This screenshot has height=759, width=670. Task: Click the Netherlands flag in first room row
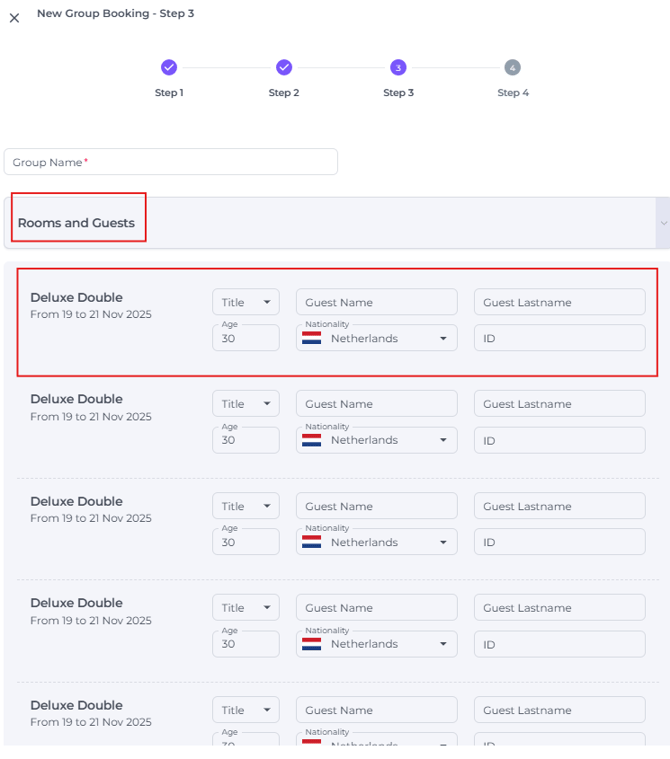point(312,338)
